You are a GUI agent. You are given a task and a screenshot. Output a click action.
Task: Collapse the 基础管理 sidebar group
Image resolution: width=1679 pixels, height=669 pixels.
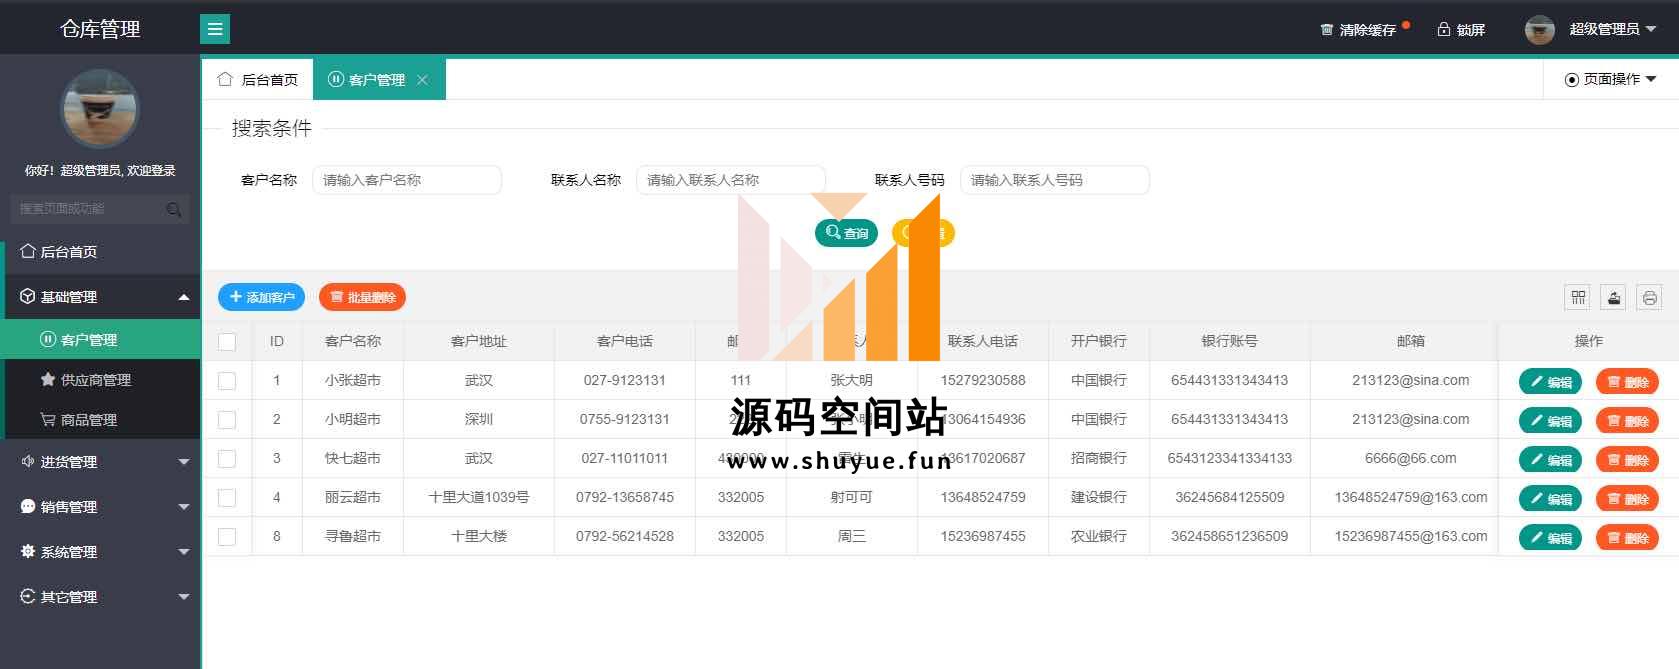click(x=100, y=297)
